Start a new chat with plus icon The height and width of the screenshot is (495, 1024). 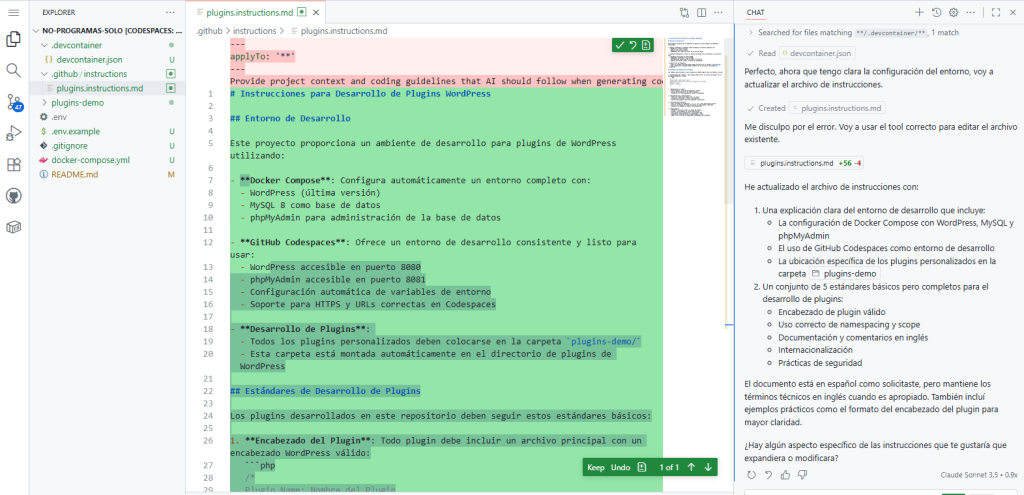[919, 12]
